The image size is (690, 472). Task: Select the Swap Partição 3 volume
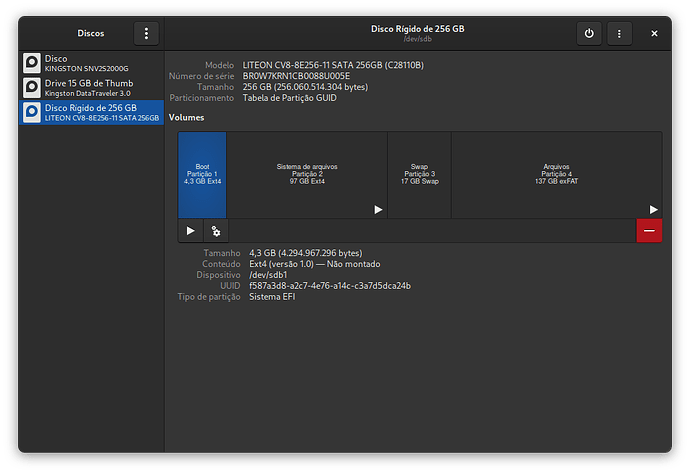click(x=419, y=175)
